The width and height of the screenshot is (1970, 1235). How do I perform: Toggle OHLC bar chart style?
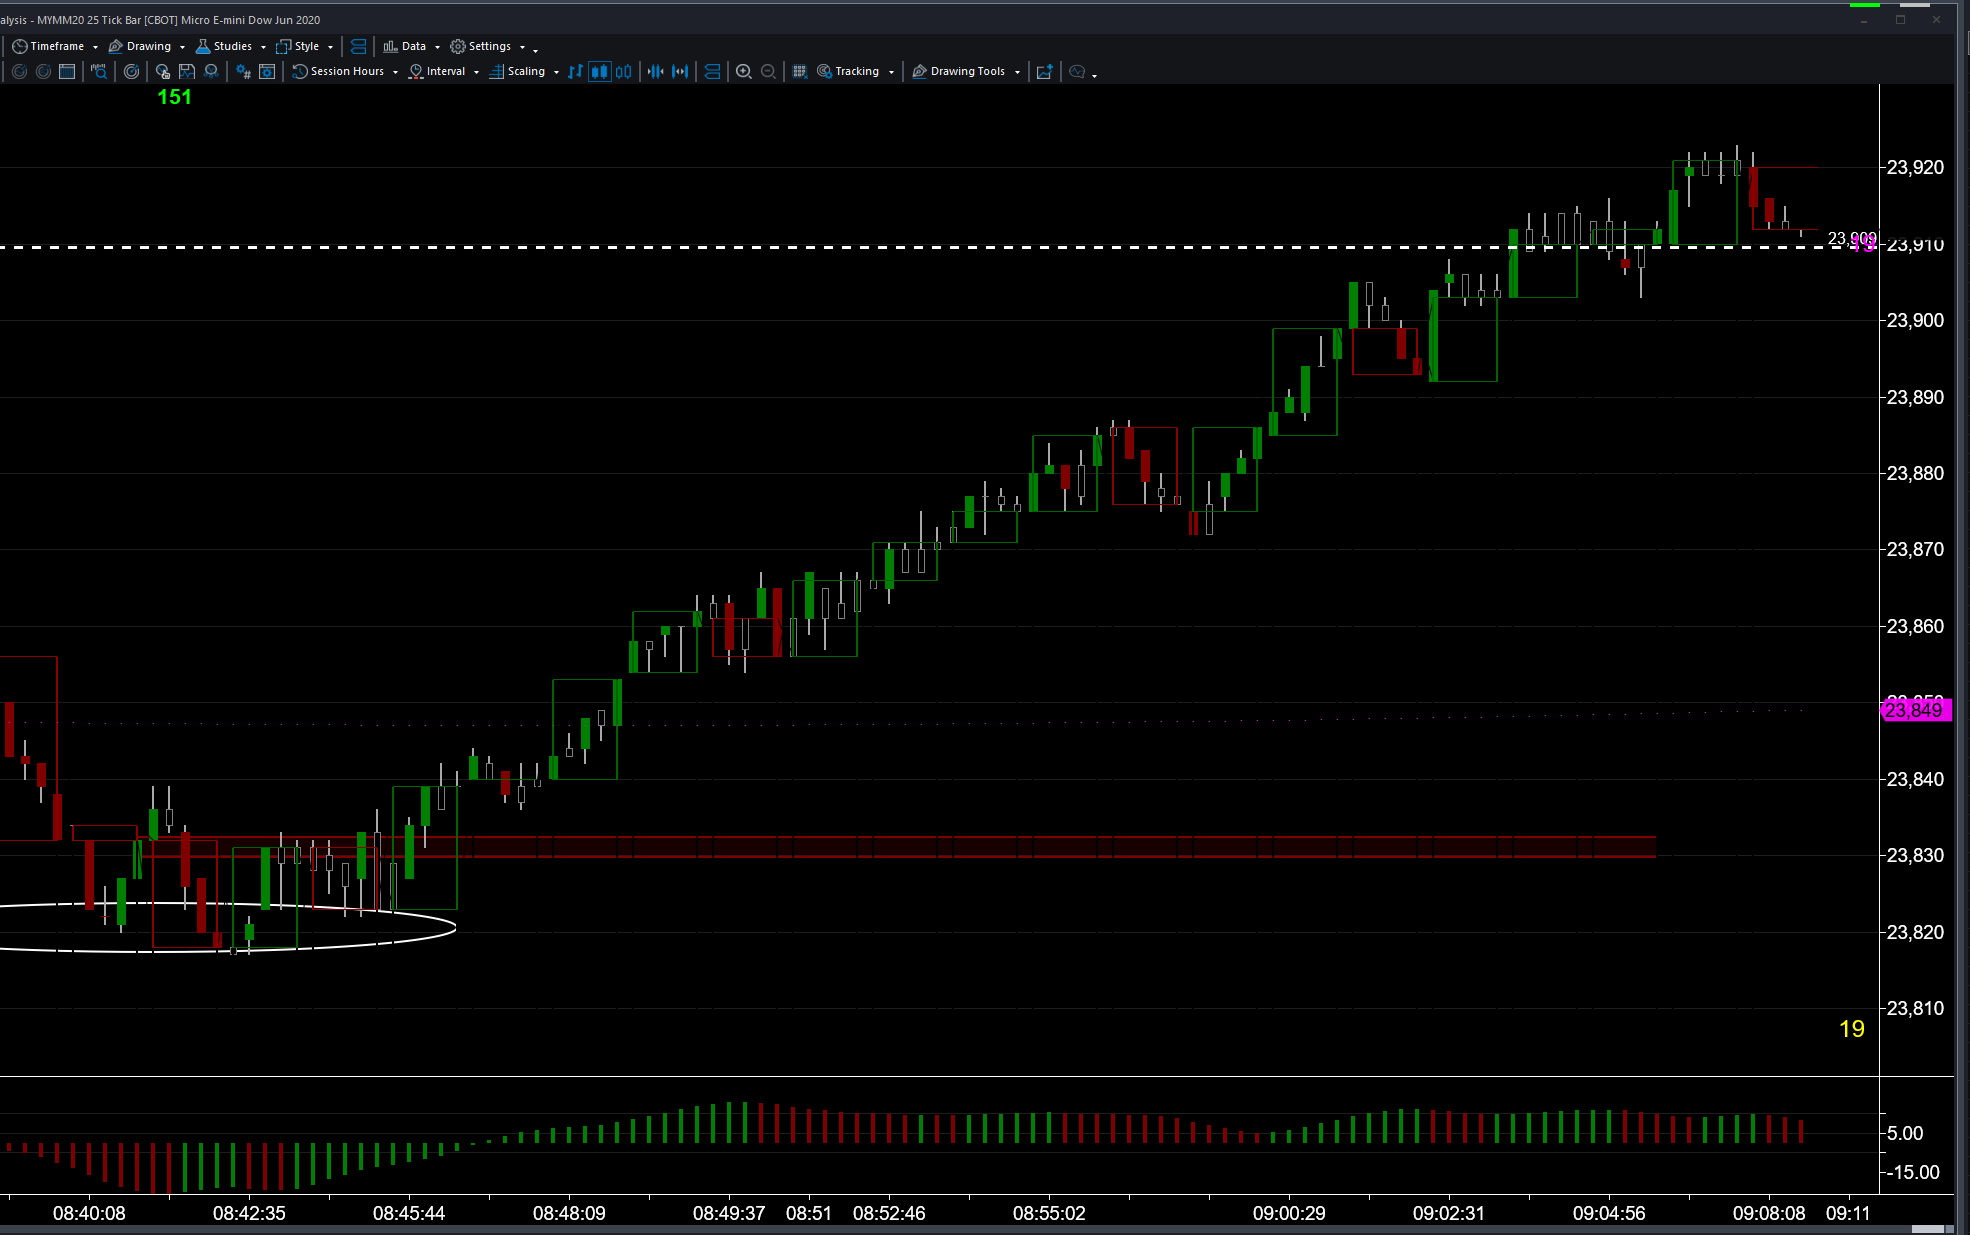point(575,71)
